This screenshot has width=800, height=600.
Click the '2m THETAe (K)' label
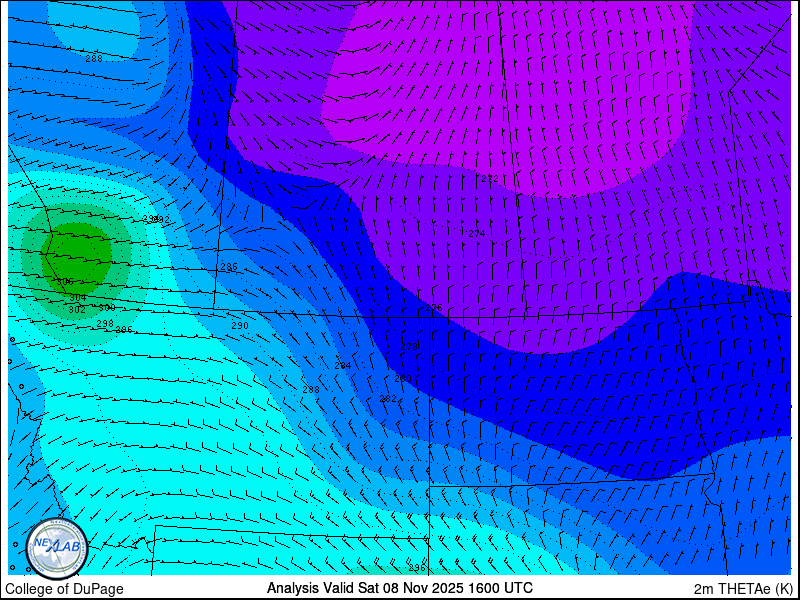744,588
